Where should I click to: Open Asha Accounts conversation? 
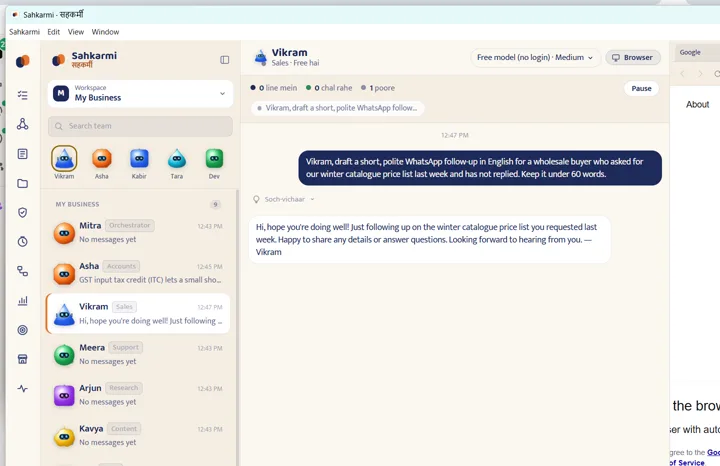[138, 273]
